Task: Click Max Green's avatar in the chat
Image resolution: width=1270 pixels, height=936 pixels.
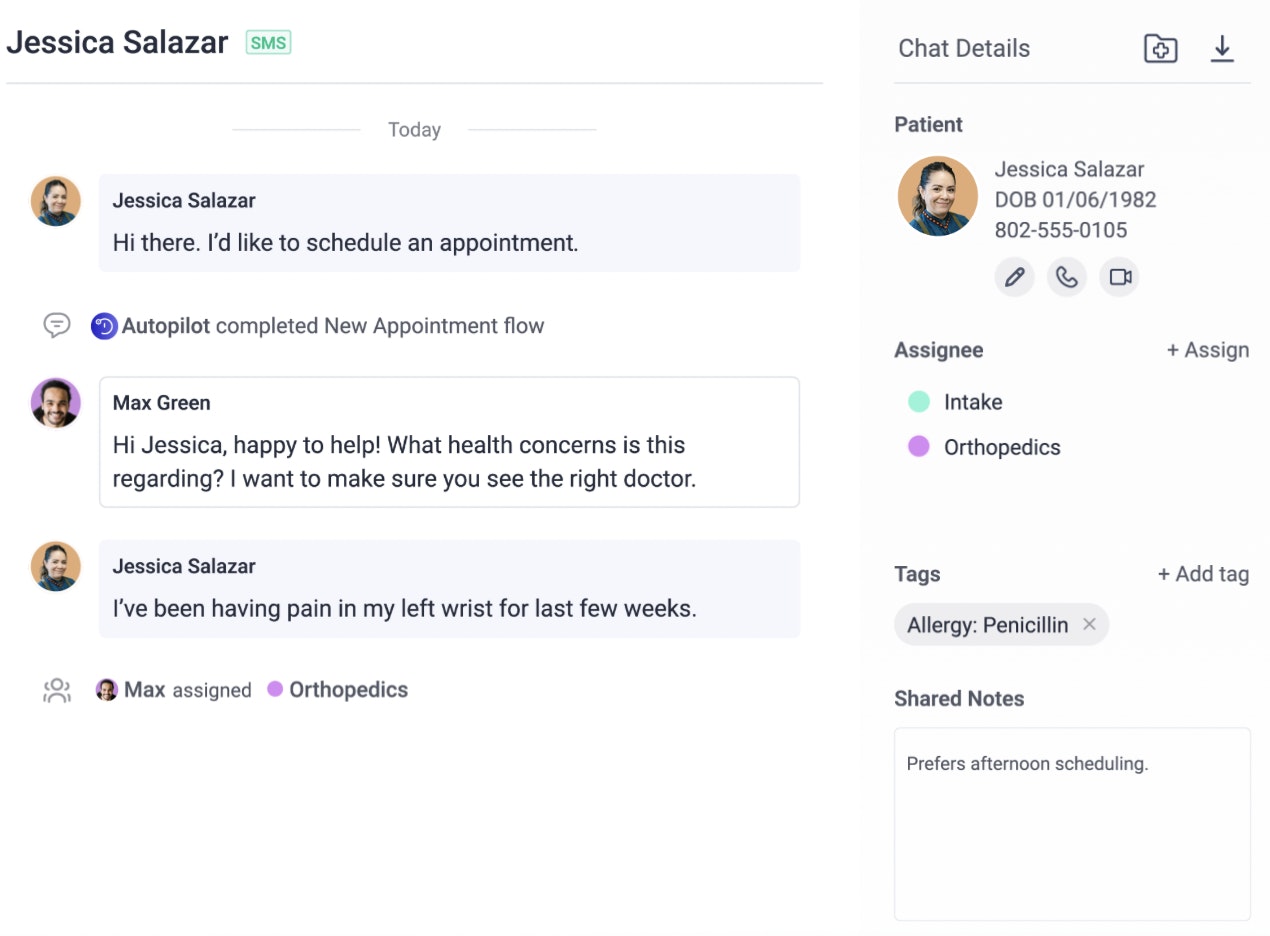Action: coord(56,403)
